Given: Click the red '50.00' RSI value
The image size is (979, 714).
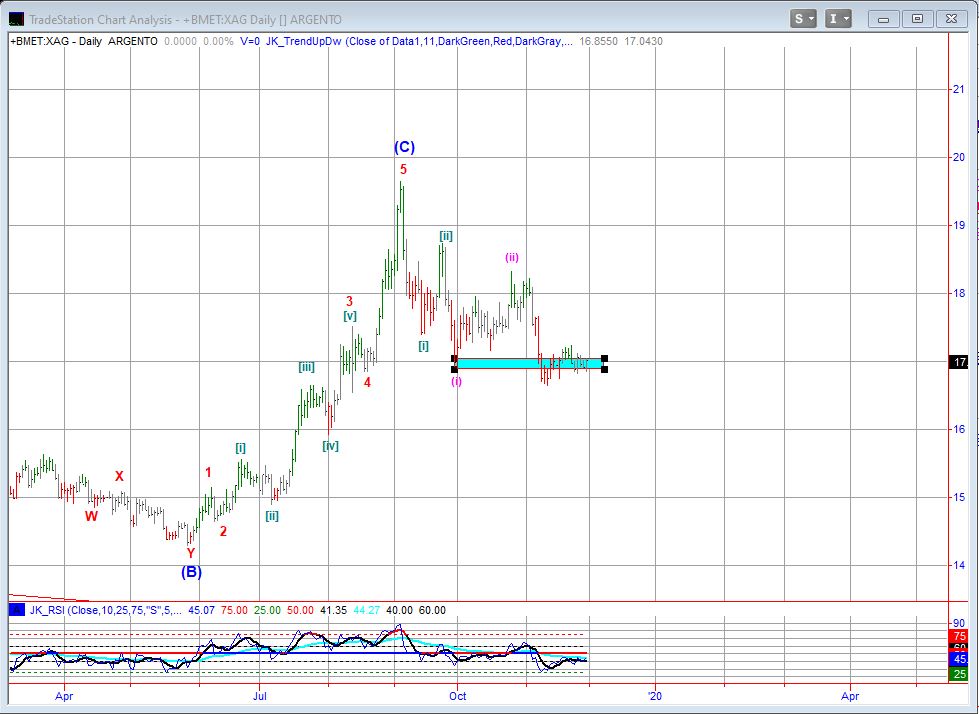Looking at the screenshot, I should [x=300, y=610].
